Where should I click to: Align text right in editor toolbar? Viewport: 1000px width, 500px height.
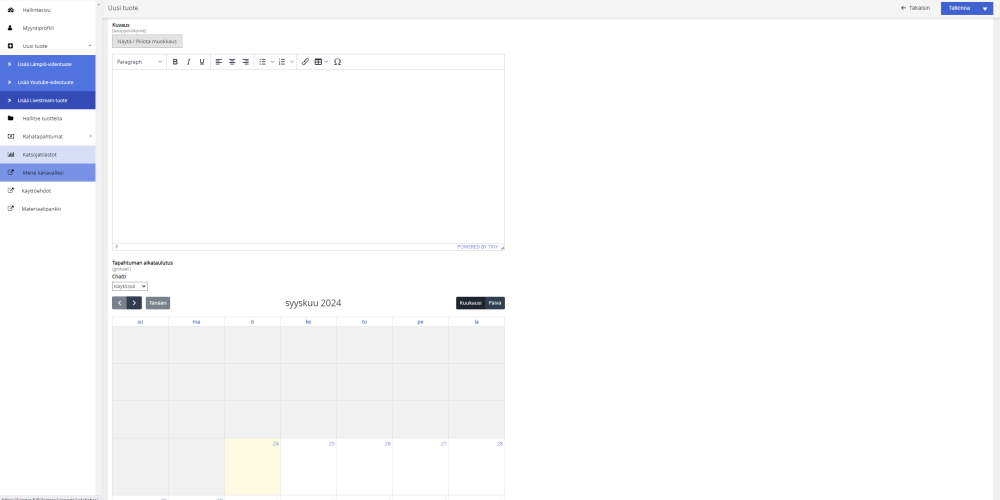[246, 62]
